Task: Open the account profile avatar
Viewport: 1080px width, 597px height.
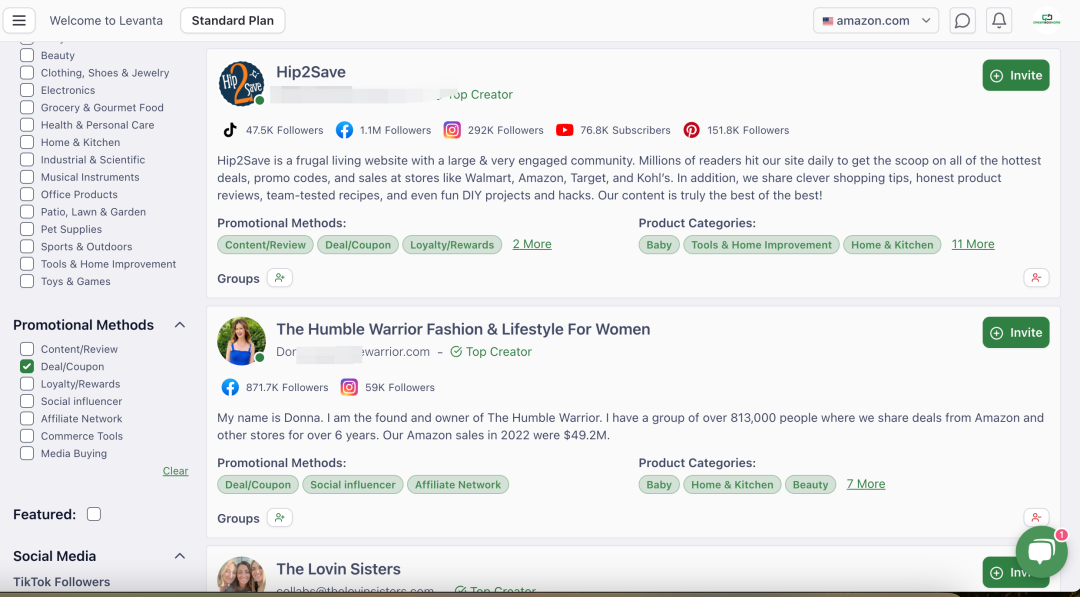Action: click(x=1046, y=20)
